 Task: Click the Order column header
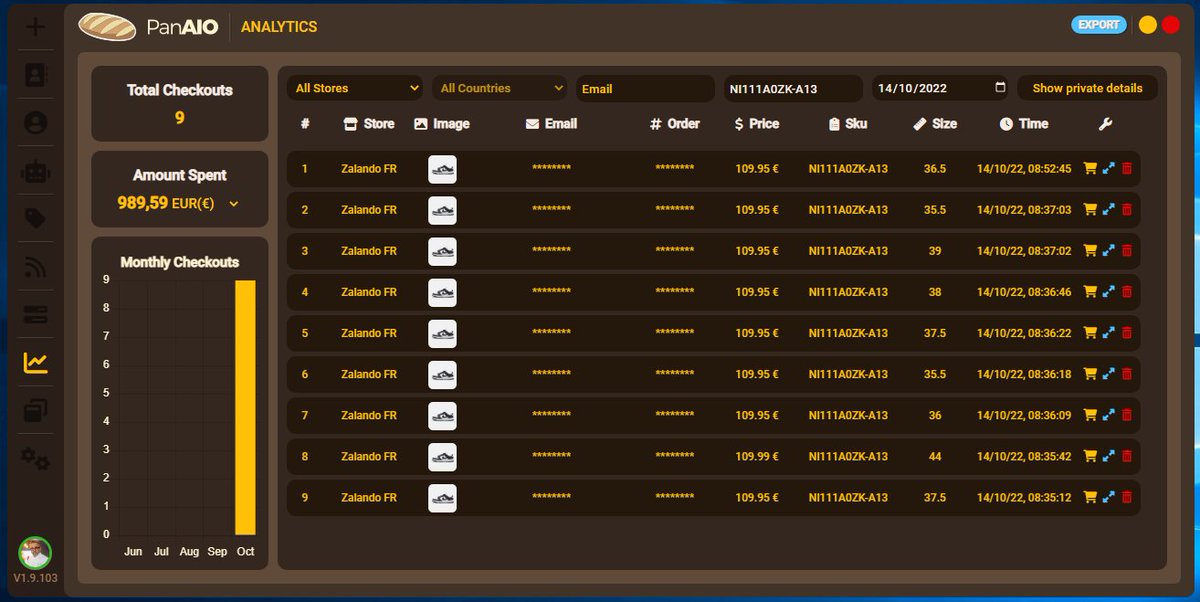(x=675, y=124)
